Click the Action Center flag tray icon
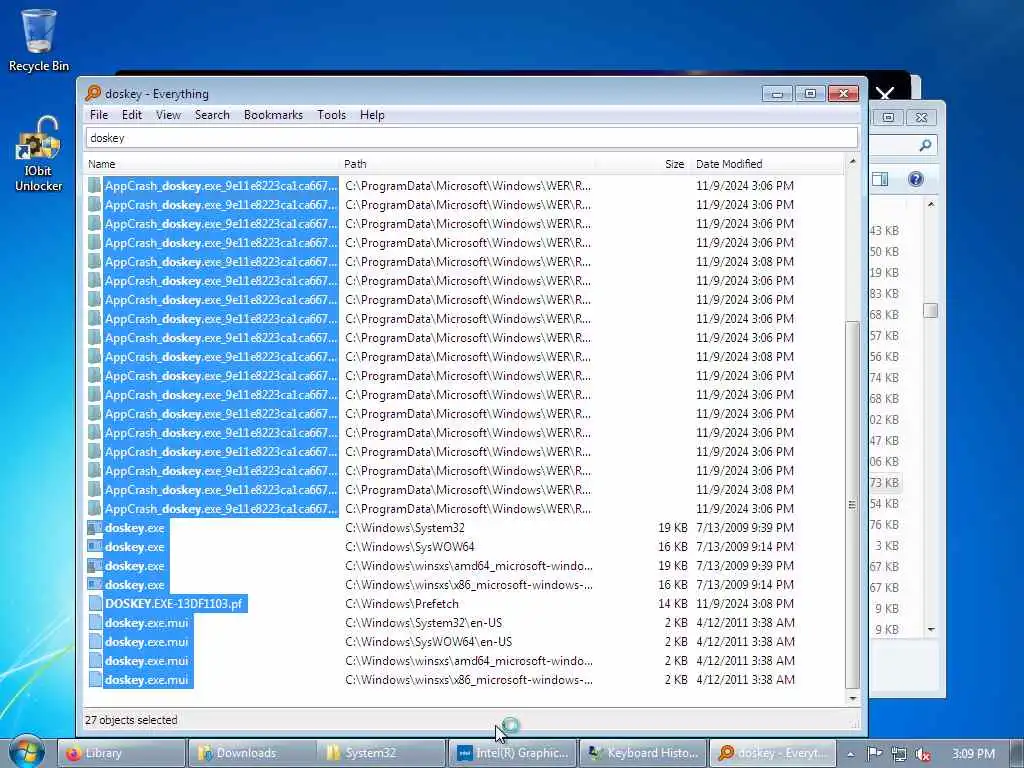The width and height of the screenshot is (1024, 768). (874, 754)
